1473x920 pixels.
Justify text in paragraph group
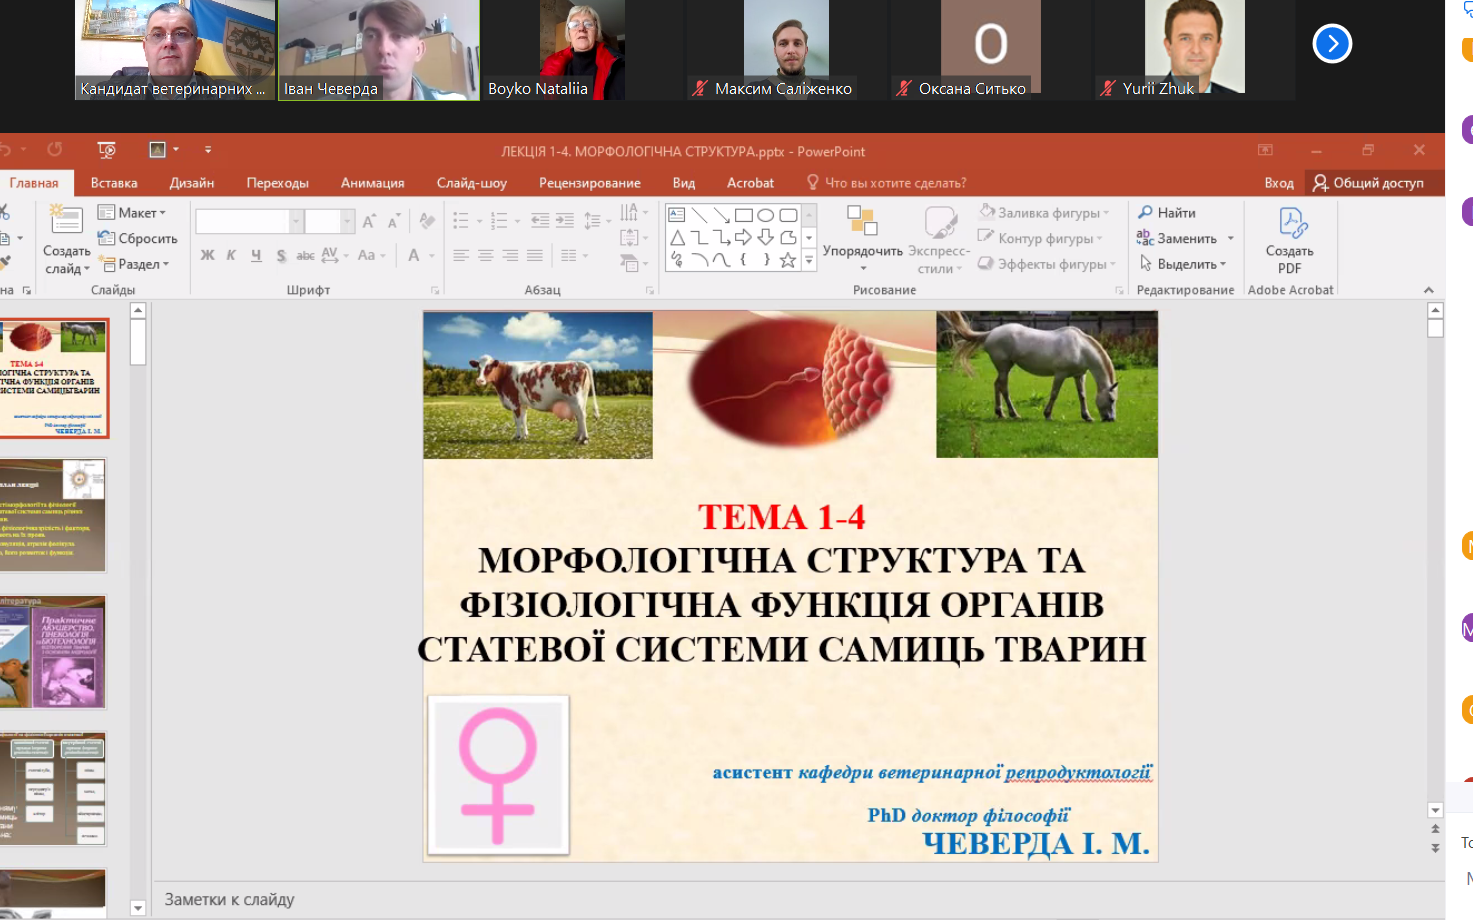tap(535, 256)
